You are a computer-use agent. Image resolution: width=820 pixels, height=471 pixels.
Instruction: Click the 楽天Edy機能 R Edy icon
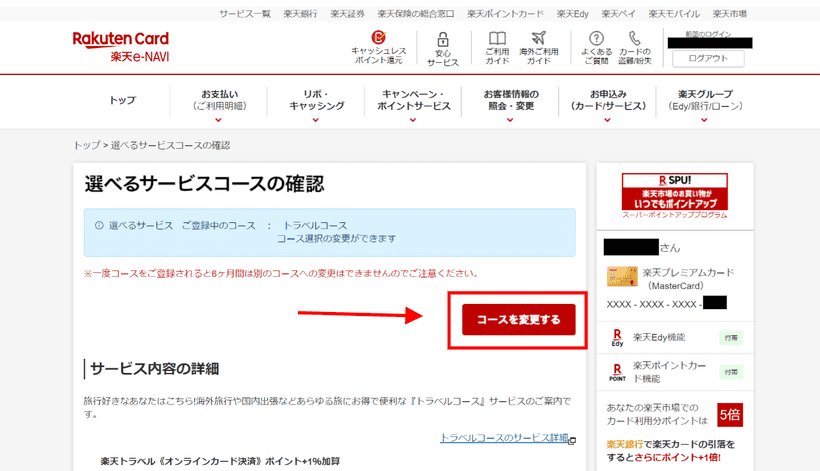[x=617, y=338]
